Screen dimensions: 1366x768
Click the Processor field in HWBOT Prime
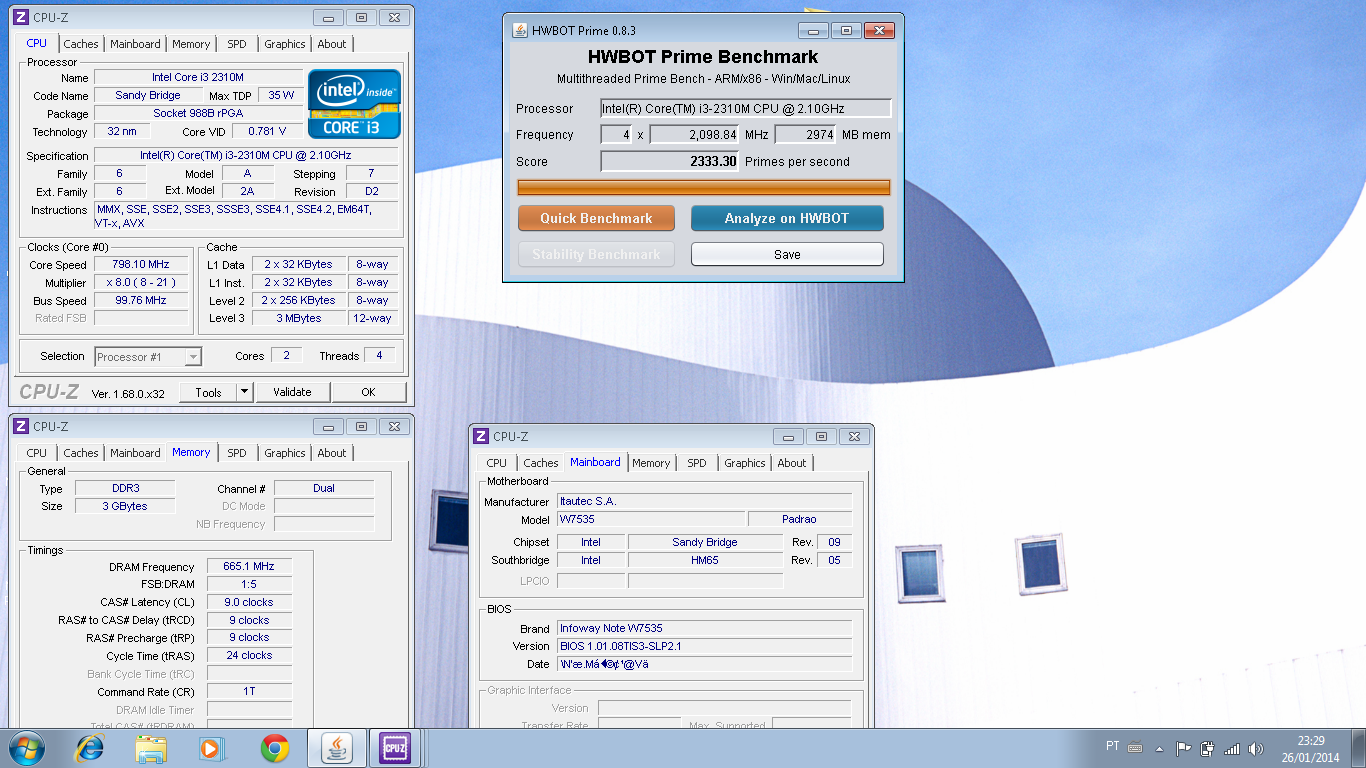coord(746,108)
